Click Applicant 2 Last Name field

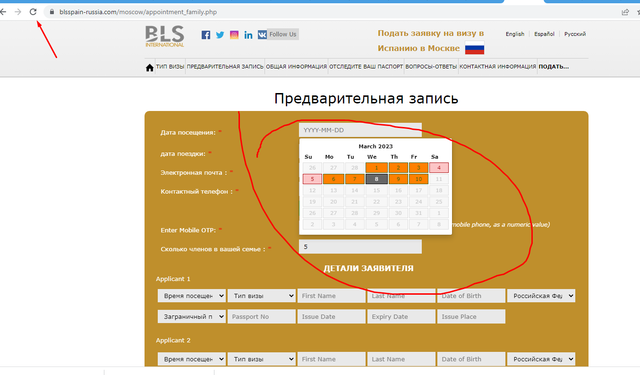tap(401, 359)
